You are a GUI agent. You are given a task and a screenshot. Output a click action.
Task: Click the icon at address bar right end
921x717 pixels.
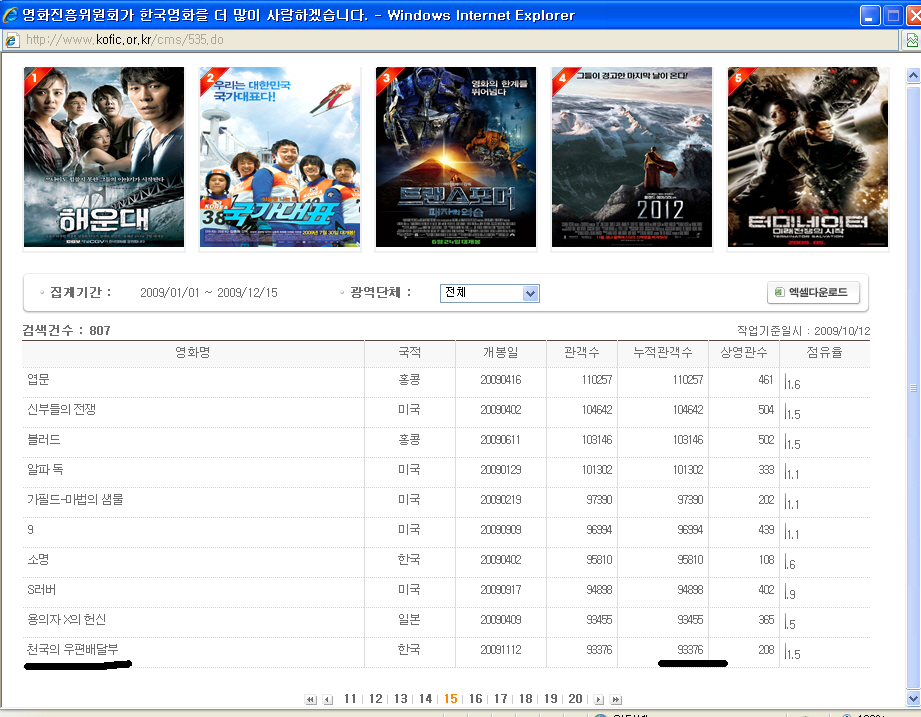point(912,40)
